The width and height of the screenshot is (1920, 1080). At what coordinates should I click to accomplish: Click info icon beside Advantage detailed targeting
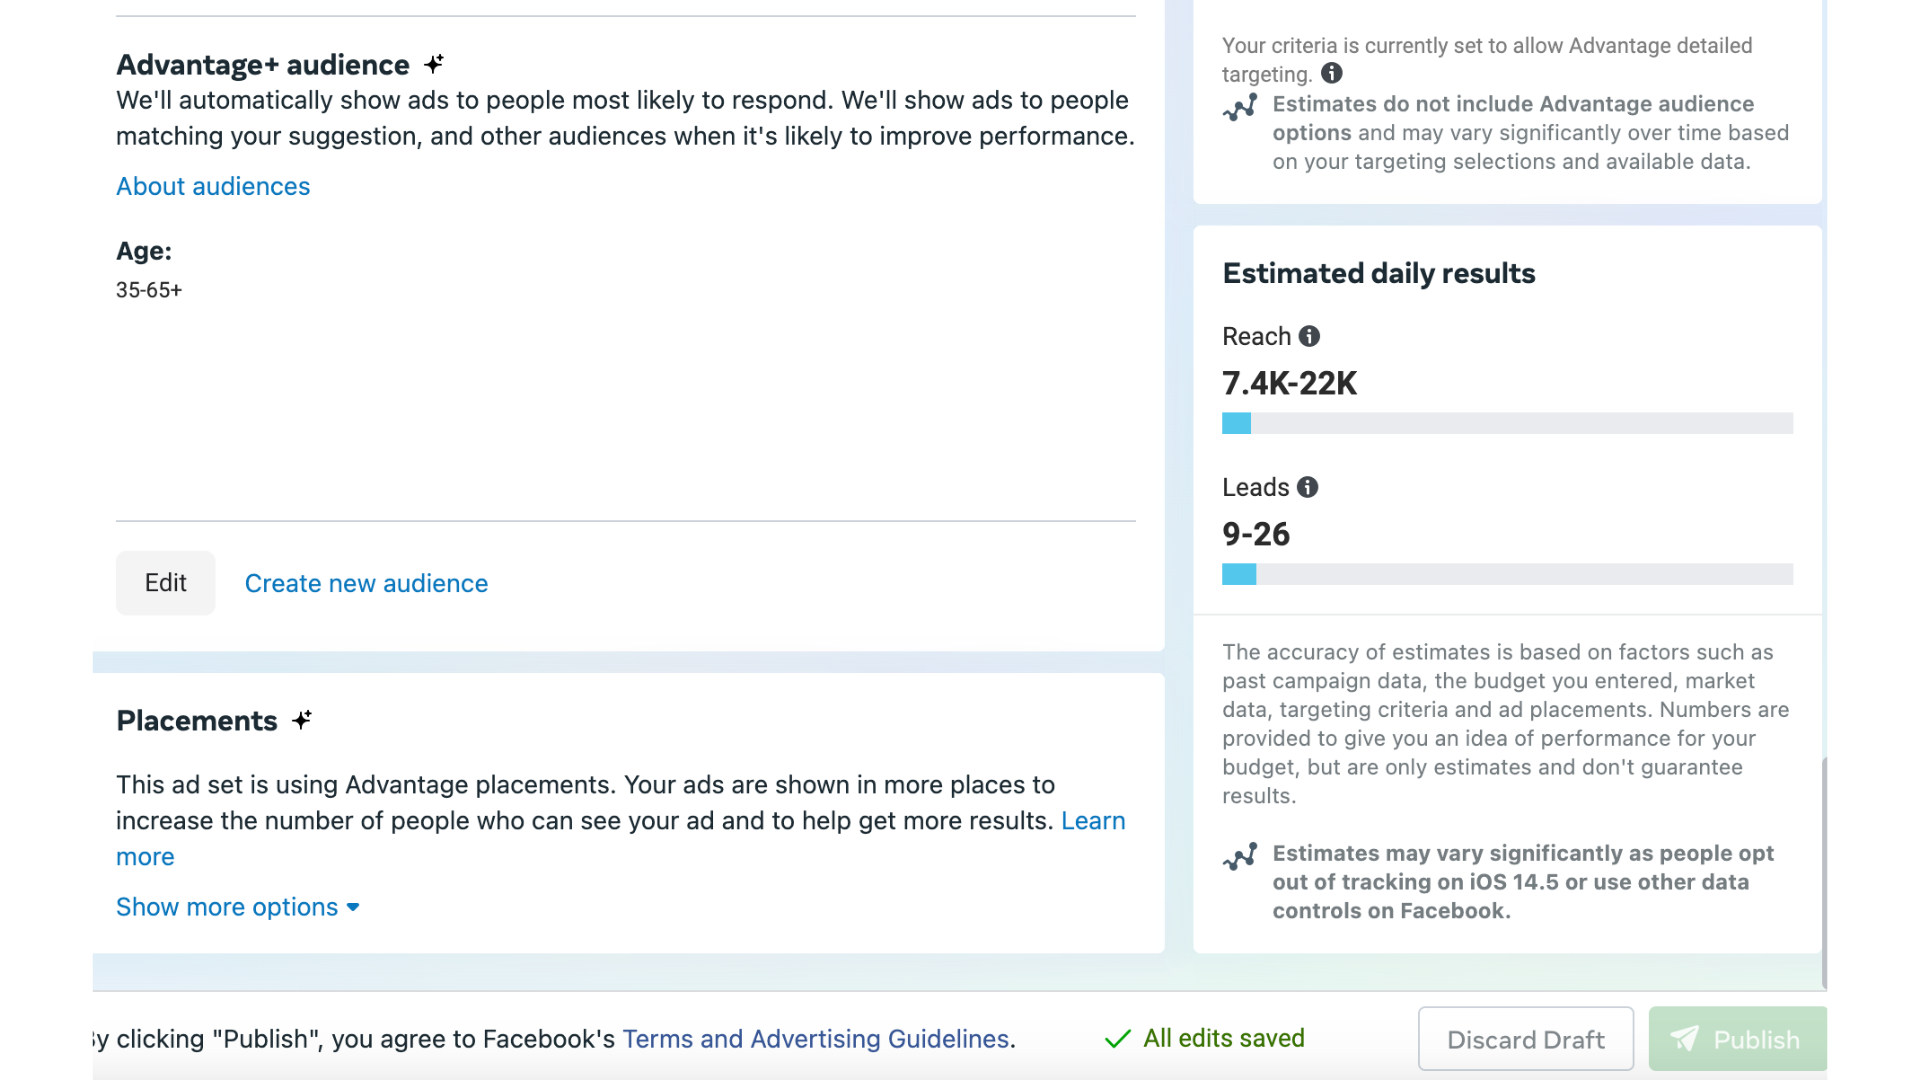[1332, 73]
